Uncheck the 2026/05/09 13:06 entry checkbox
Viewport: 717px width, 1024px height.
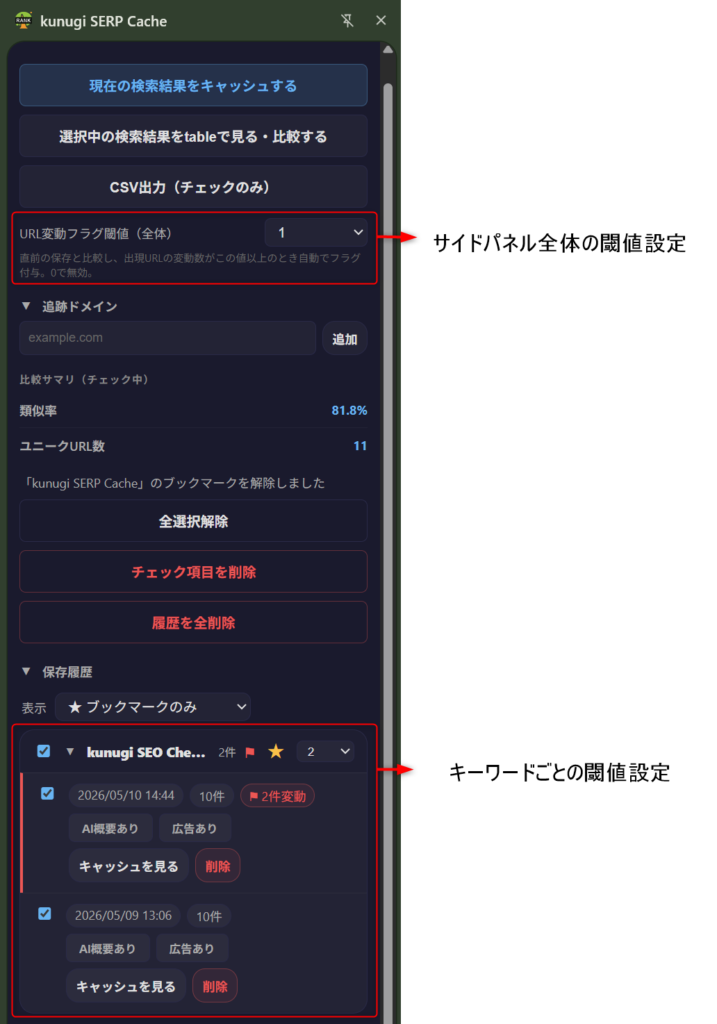click(44, 914)
